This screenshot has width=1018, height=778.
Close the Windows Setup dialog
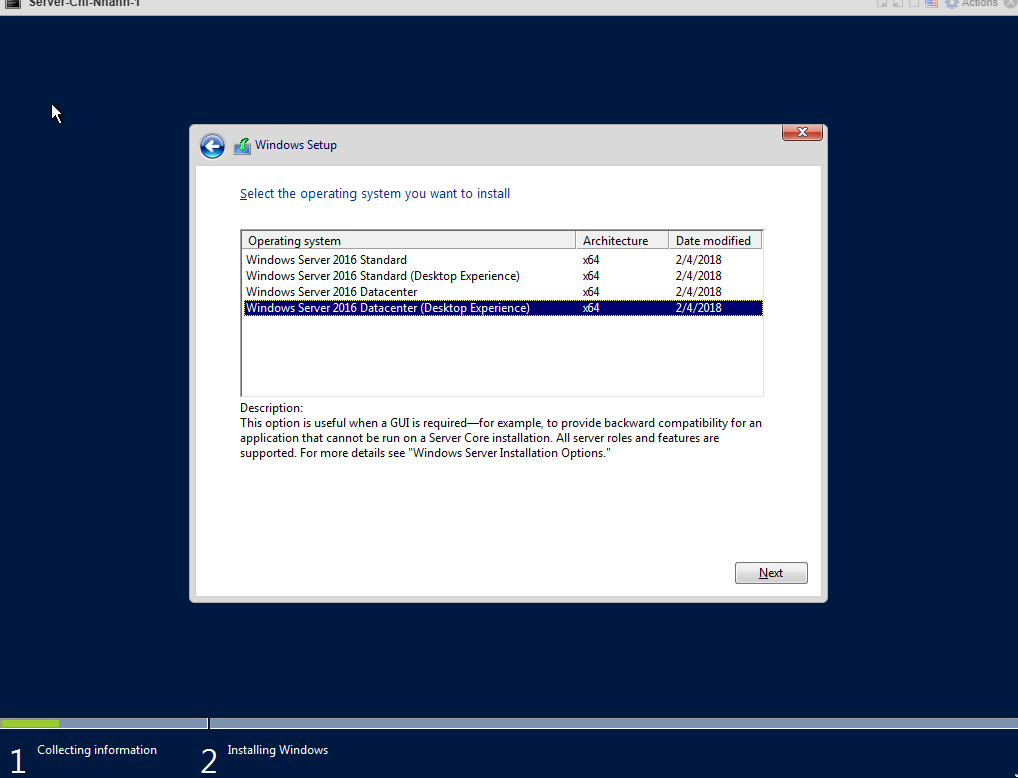[x=802, y=133]
